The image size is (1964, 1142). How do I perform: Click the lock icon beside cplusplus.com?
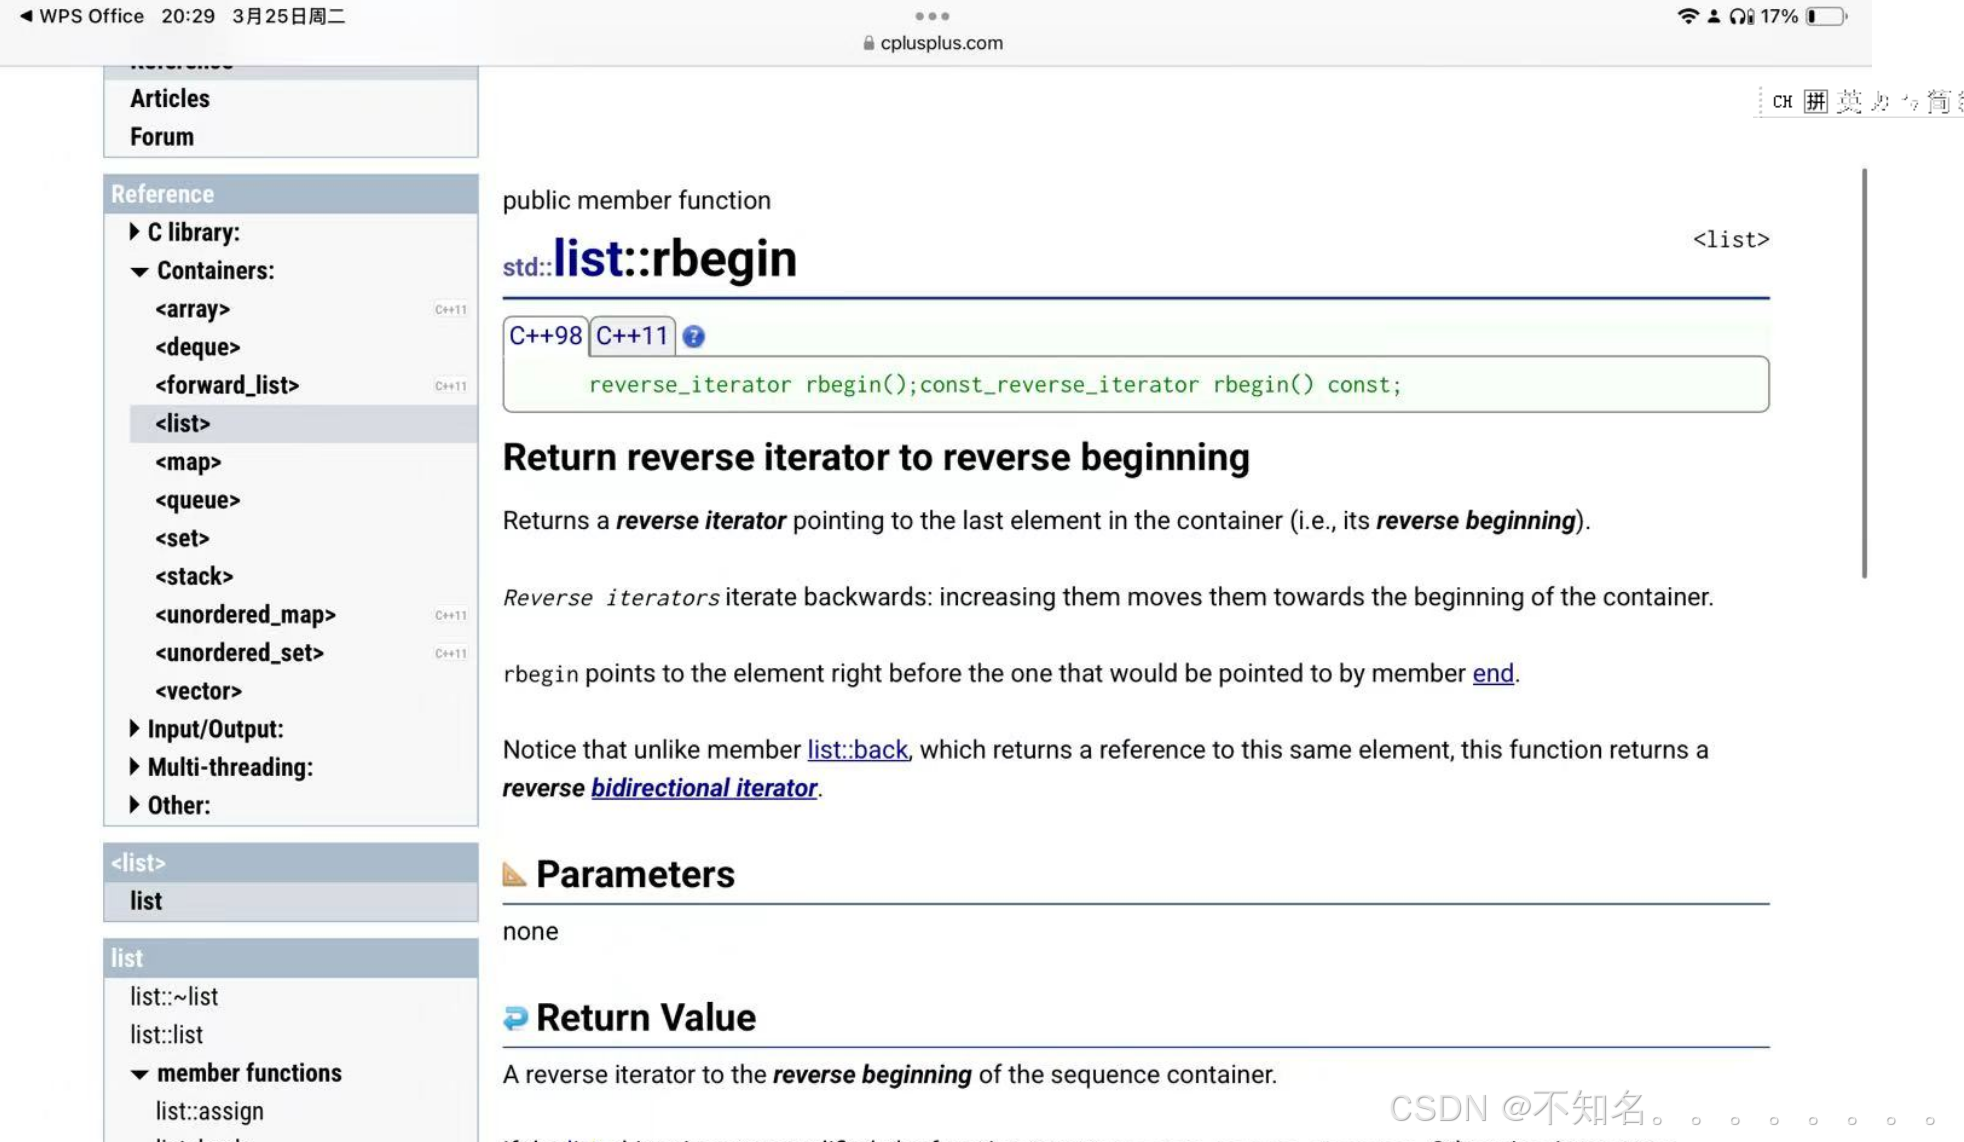tap(868, 43)
